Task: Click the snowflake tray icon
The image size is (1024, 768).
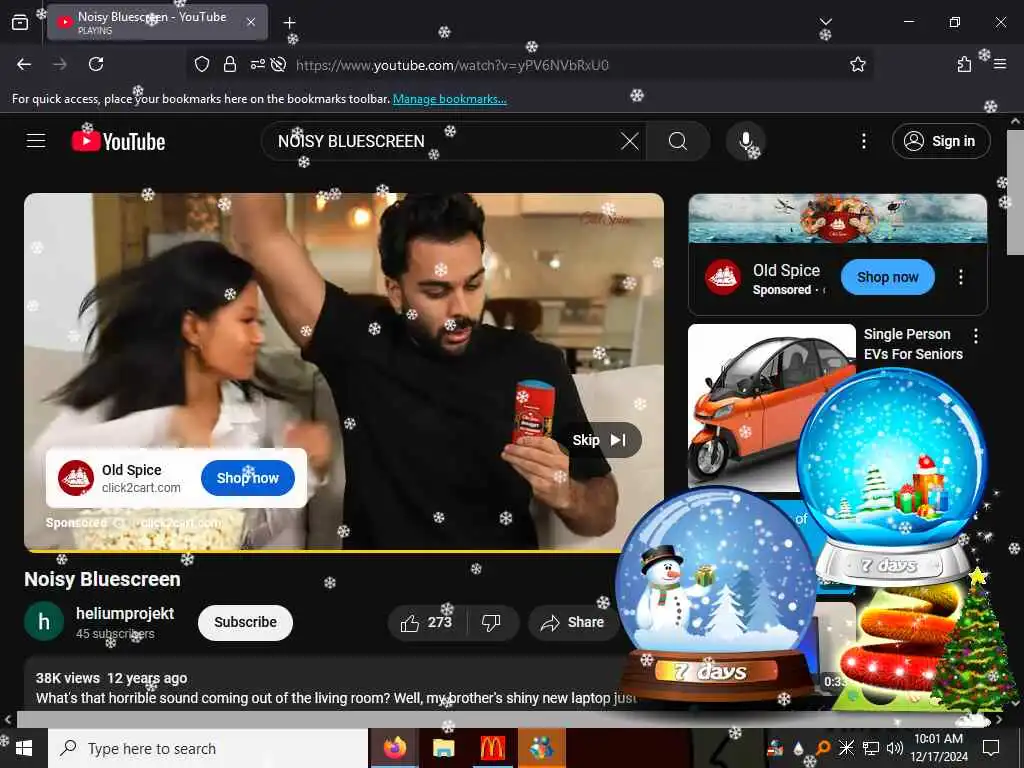Action: click(846, 748)
